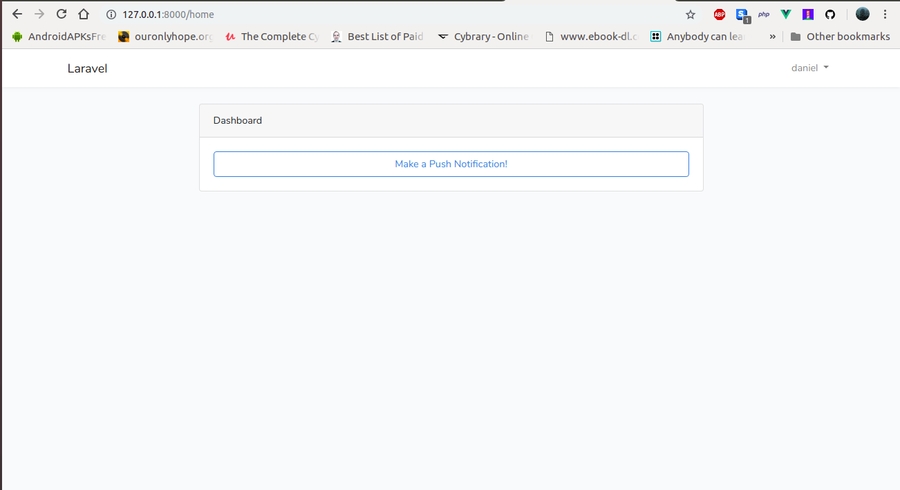Click the Laravel brand link
This screenshot has width=900, height=490.
coord(87,69)
